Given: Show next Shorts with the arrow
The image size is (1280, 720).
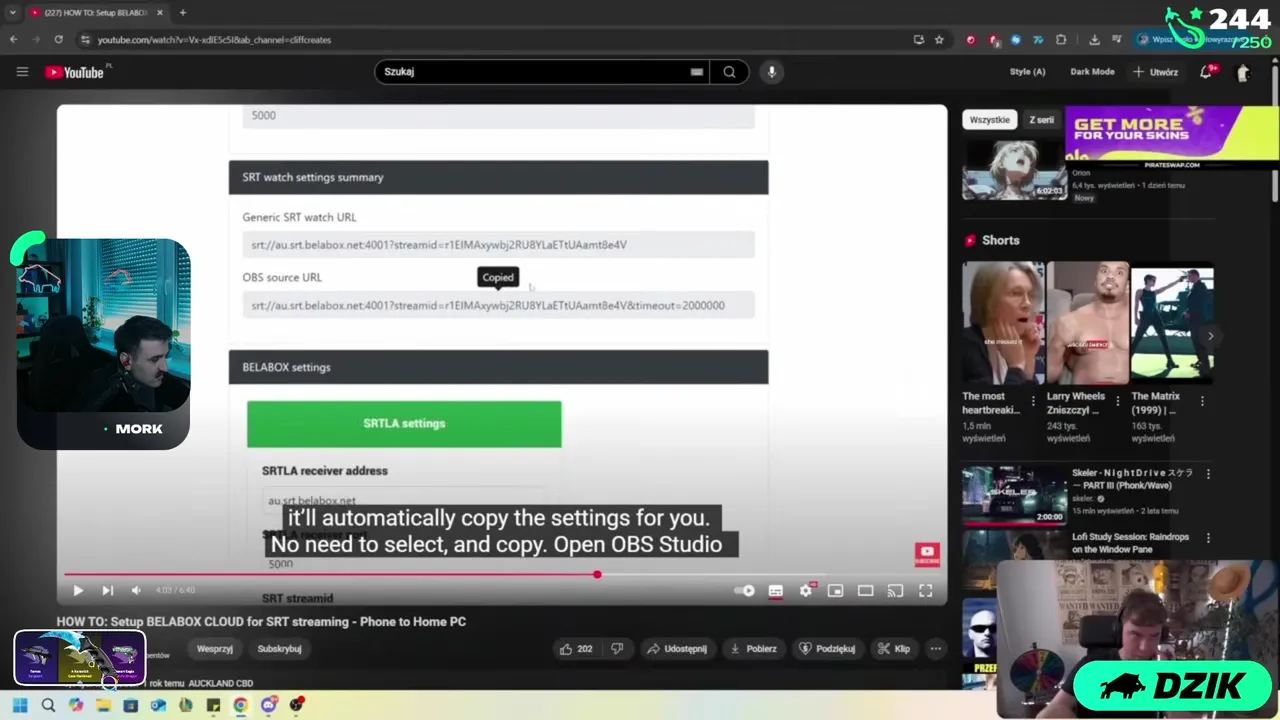Looking at the screenshot, I should [x=1210, y=336].
